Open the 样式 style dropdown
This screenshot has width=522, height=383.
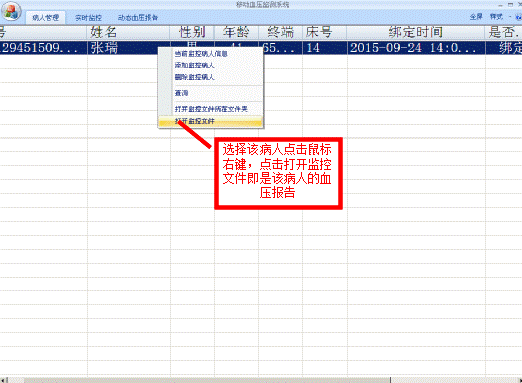(x=496, y=17)
